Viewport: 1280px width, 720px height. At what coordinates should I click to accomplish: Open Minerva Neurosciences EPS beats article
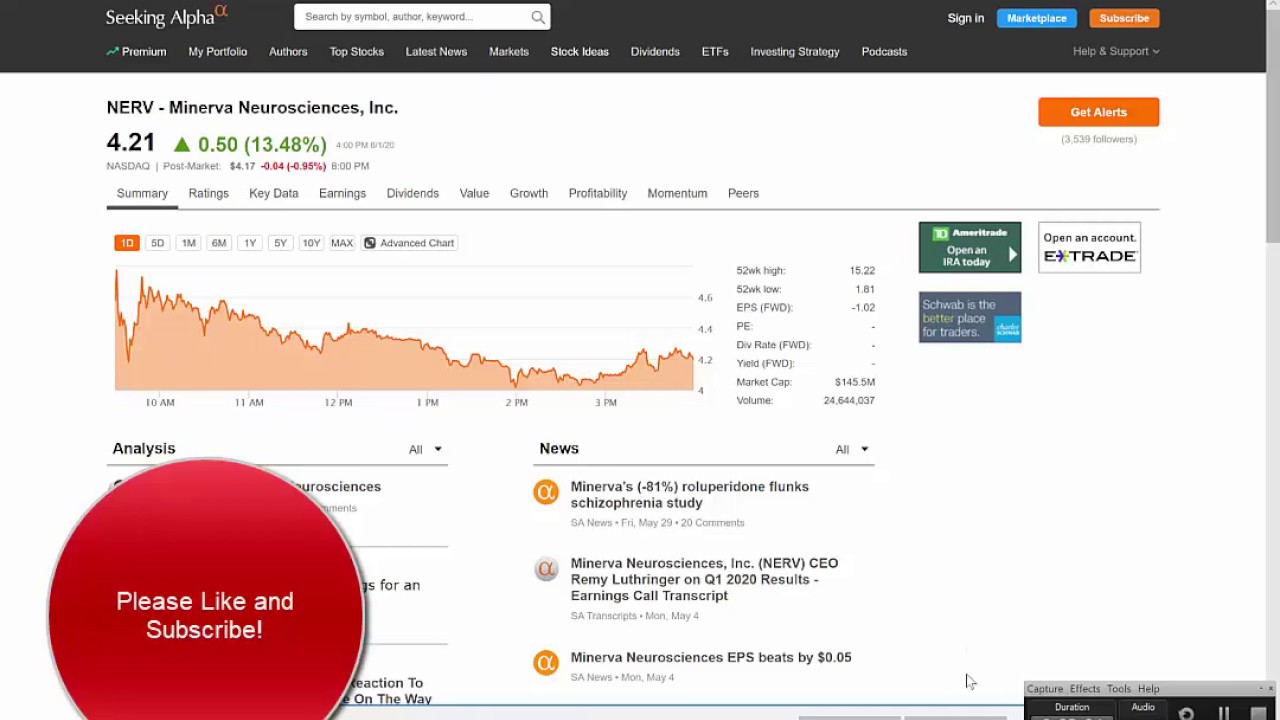pos(711,658)
